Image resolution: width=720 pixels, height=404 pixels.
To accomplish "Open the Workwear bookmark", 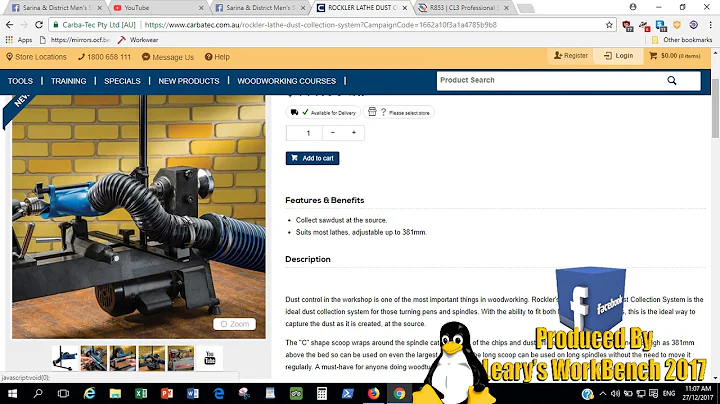I will tap(138, 40).
